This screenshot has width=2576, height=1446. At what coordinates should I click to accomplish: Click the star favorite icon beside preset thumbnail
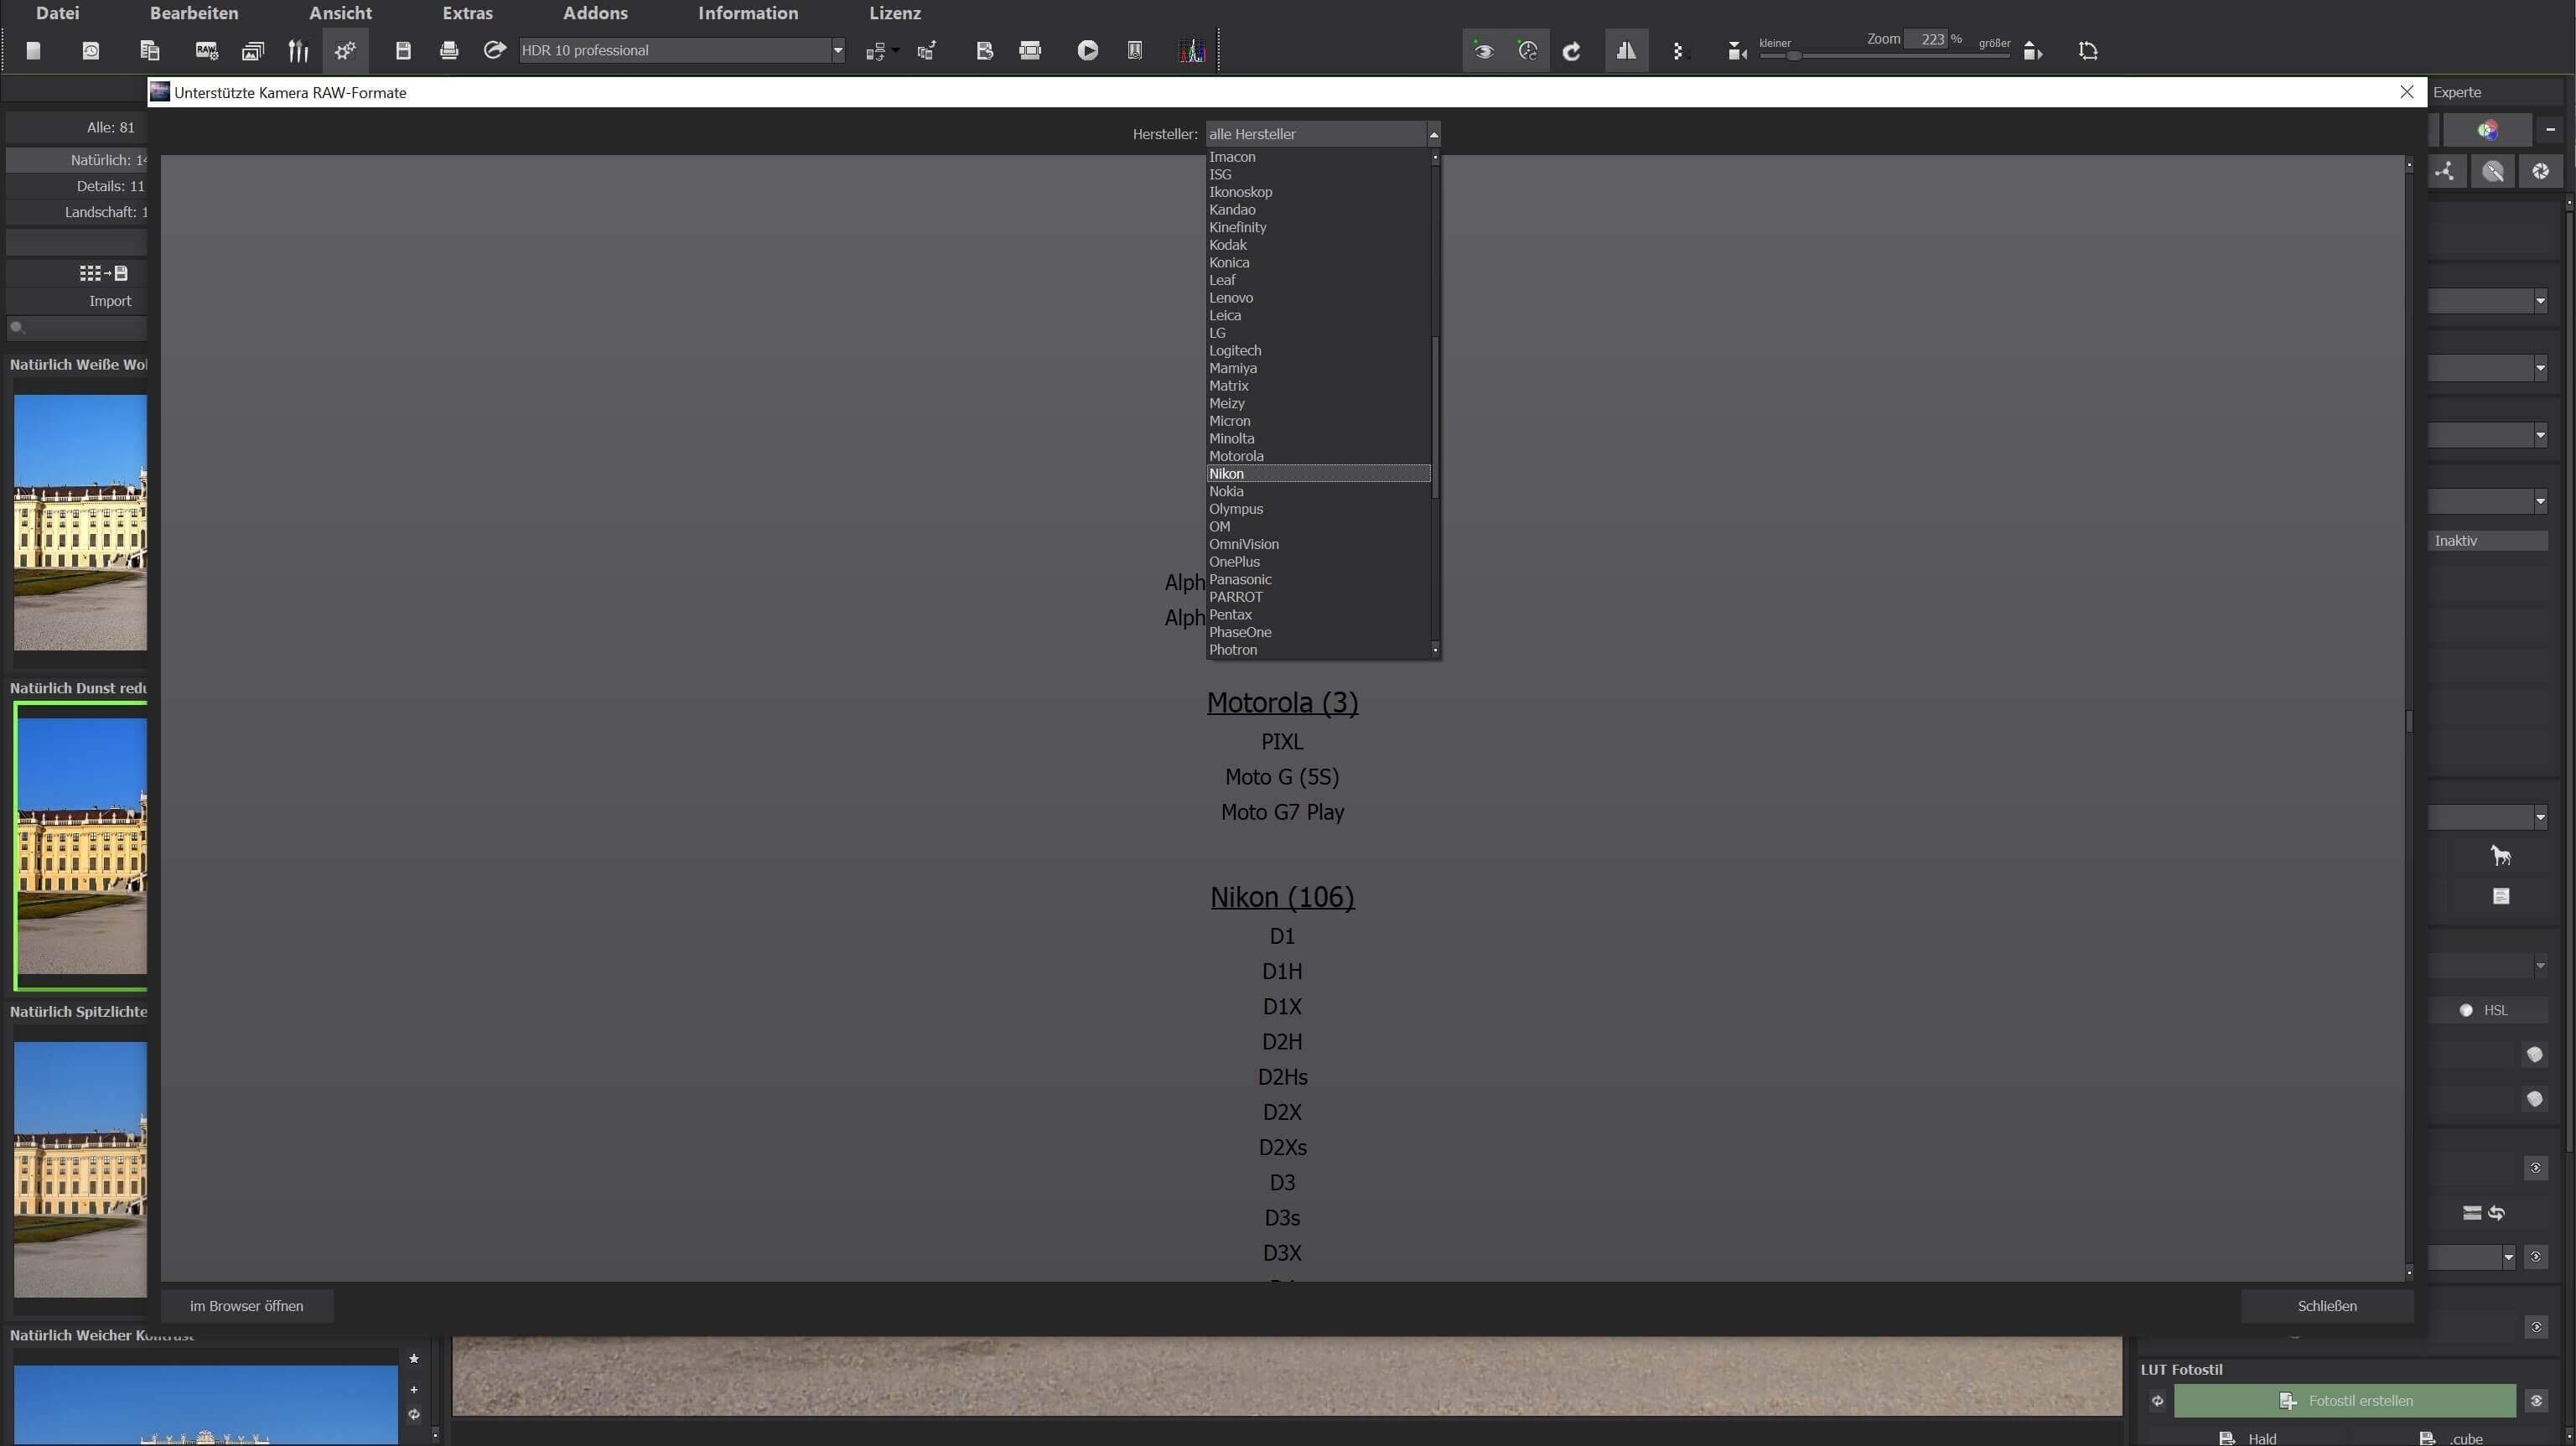[414, 1359]
